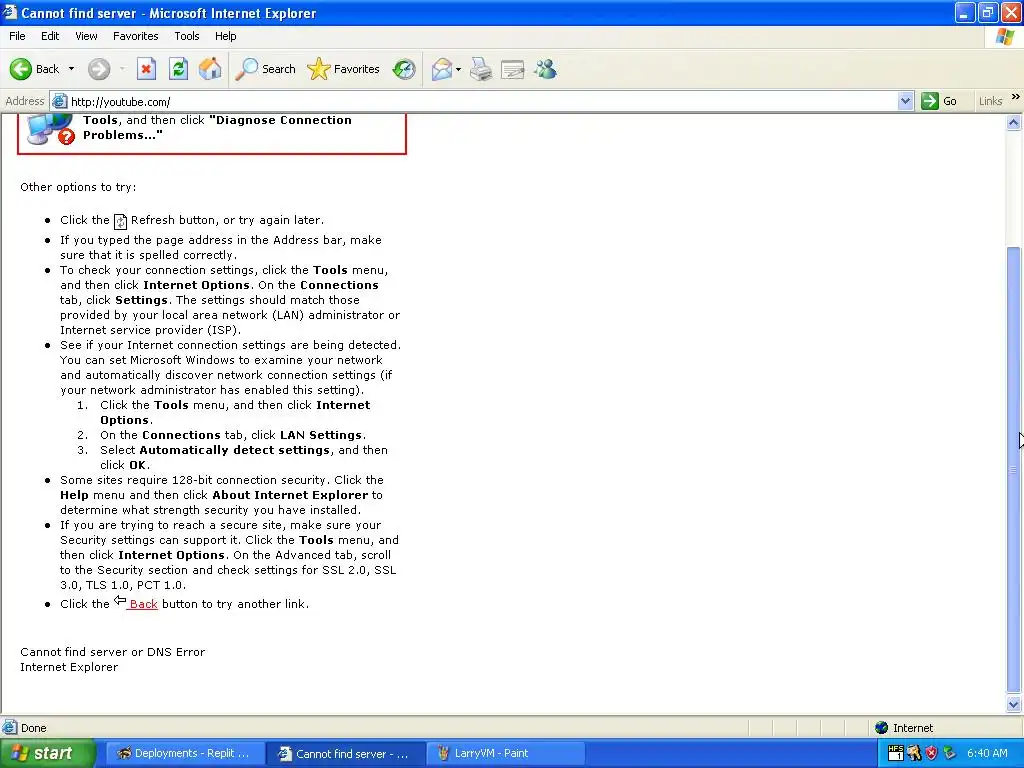Click the Done status bar icon
The width and height of the screenshot is (1024, 768).
(10, 728)
